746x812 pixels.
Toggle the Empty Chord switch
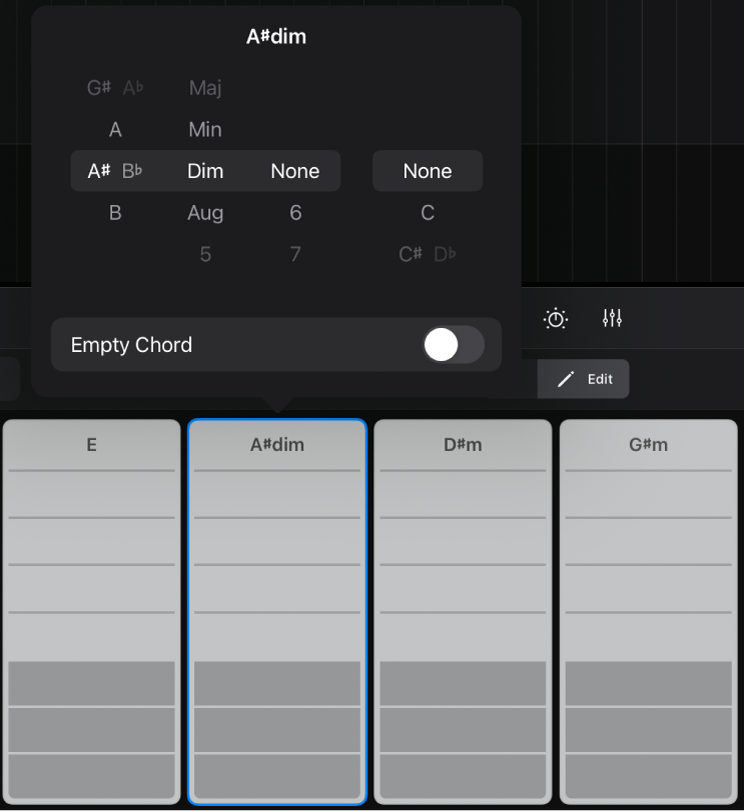pyautogui.click(x=454, y=345)
